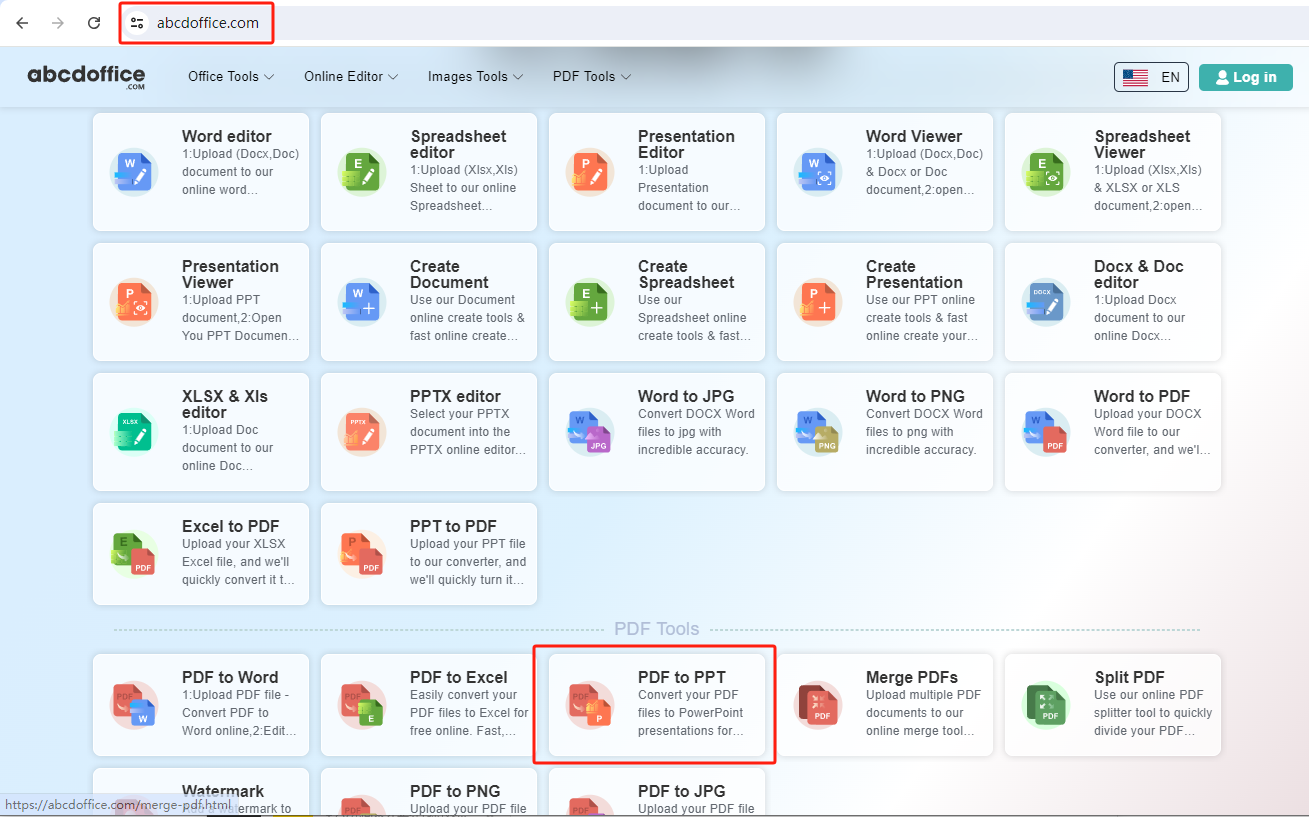Viewport: 1309px width, 817px height.
Task: Click the Create Document plus icon
Action: point(362,302)
